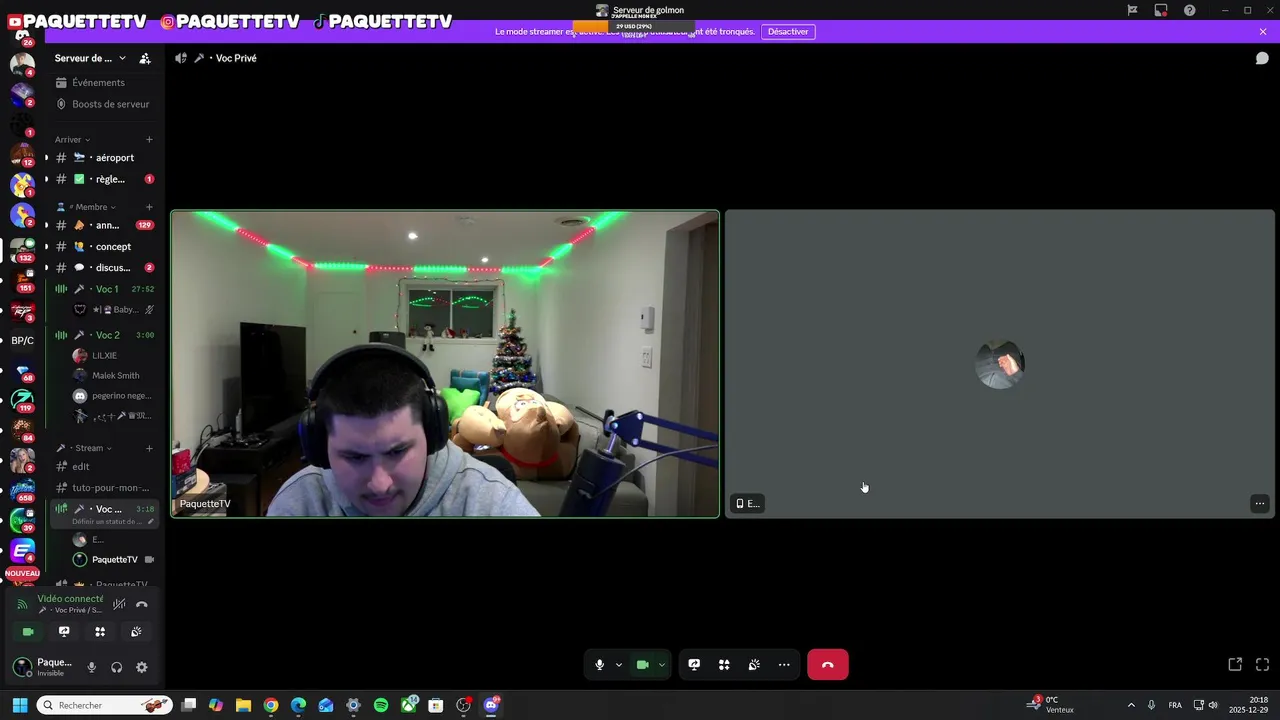Open the concept channel

click(103, 247)
